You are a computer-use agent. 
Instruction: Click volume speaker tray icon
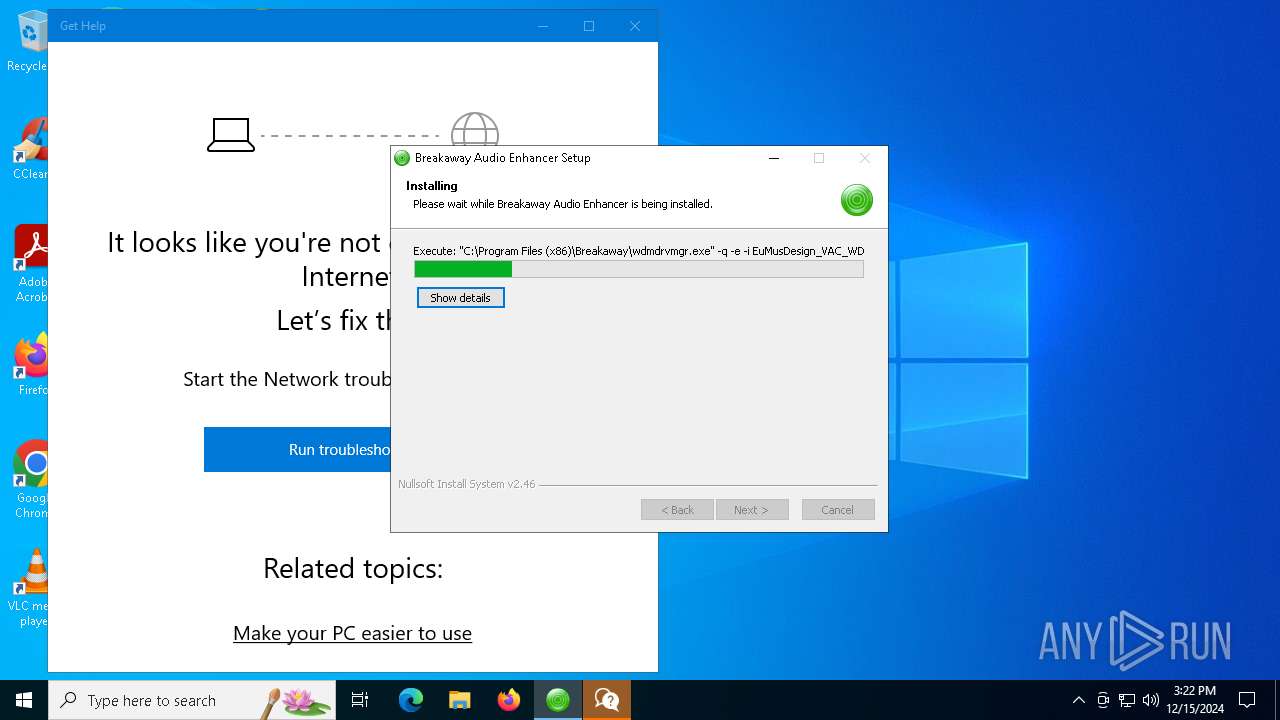[1151, 700]
